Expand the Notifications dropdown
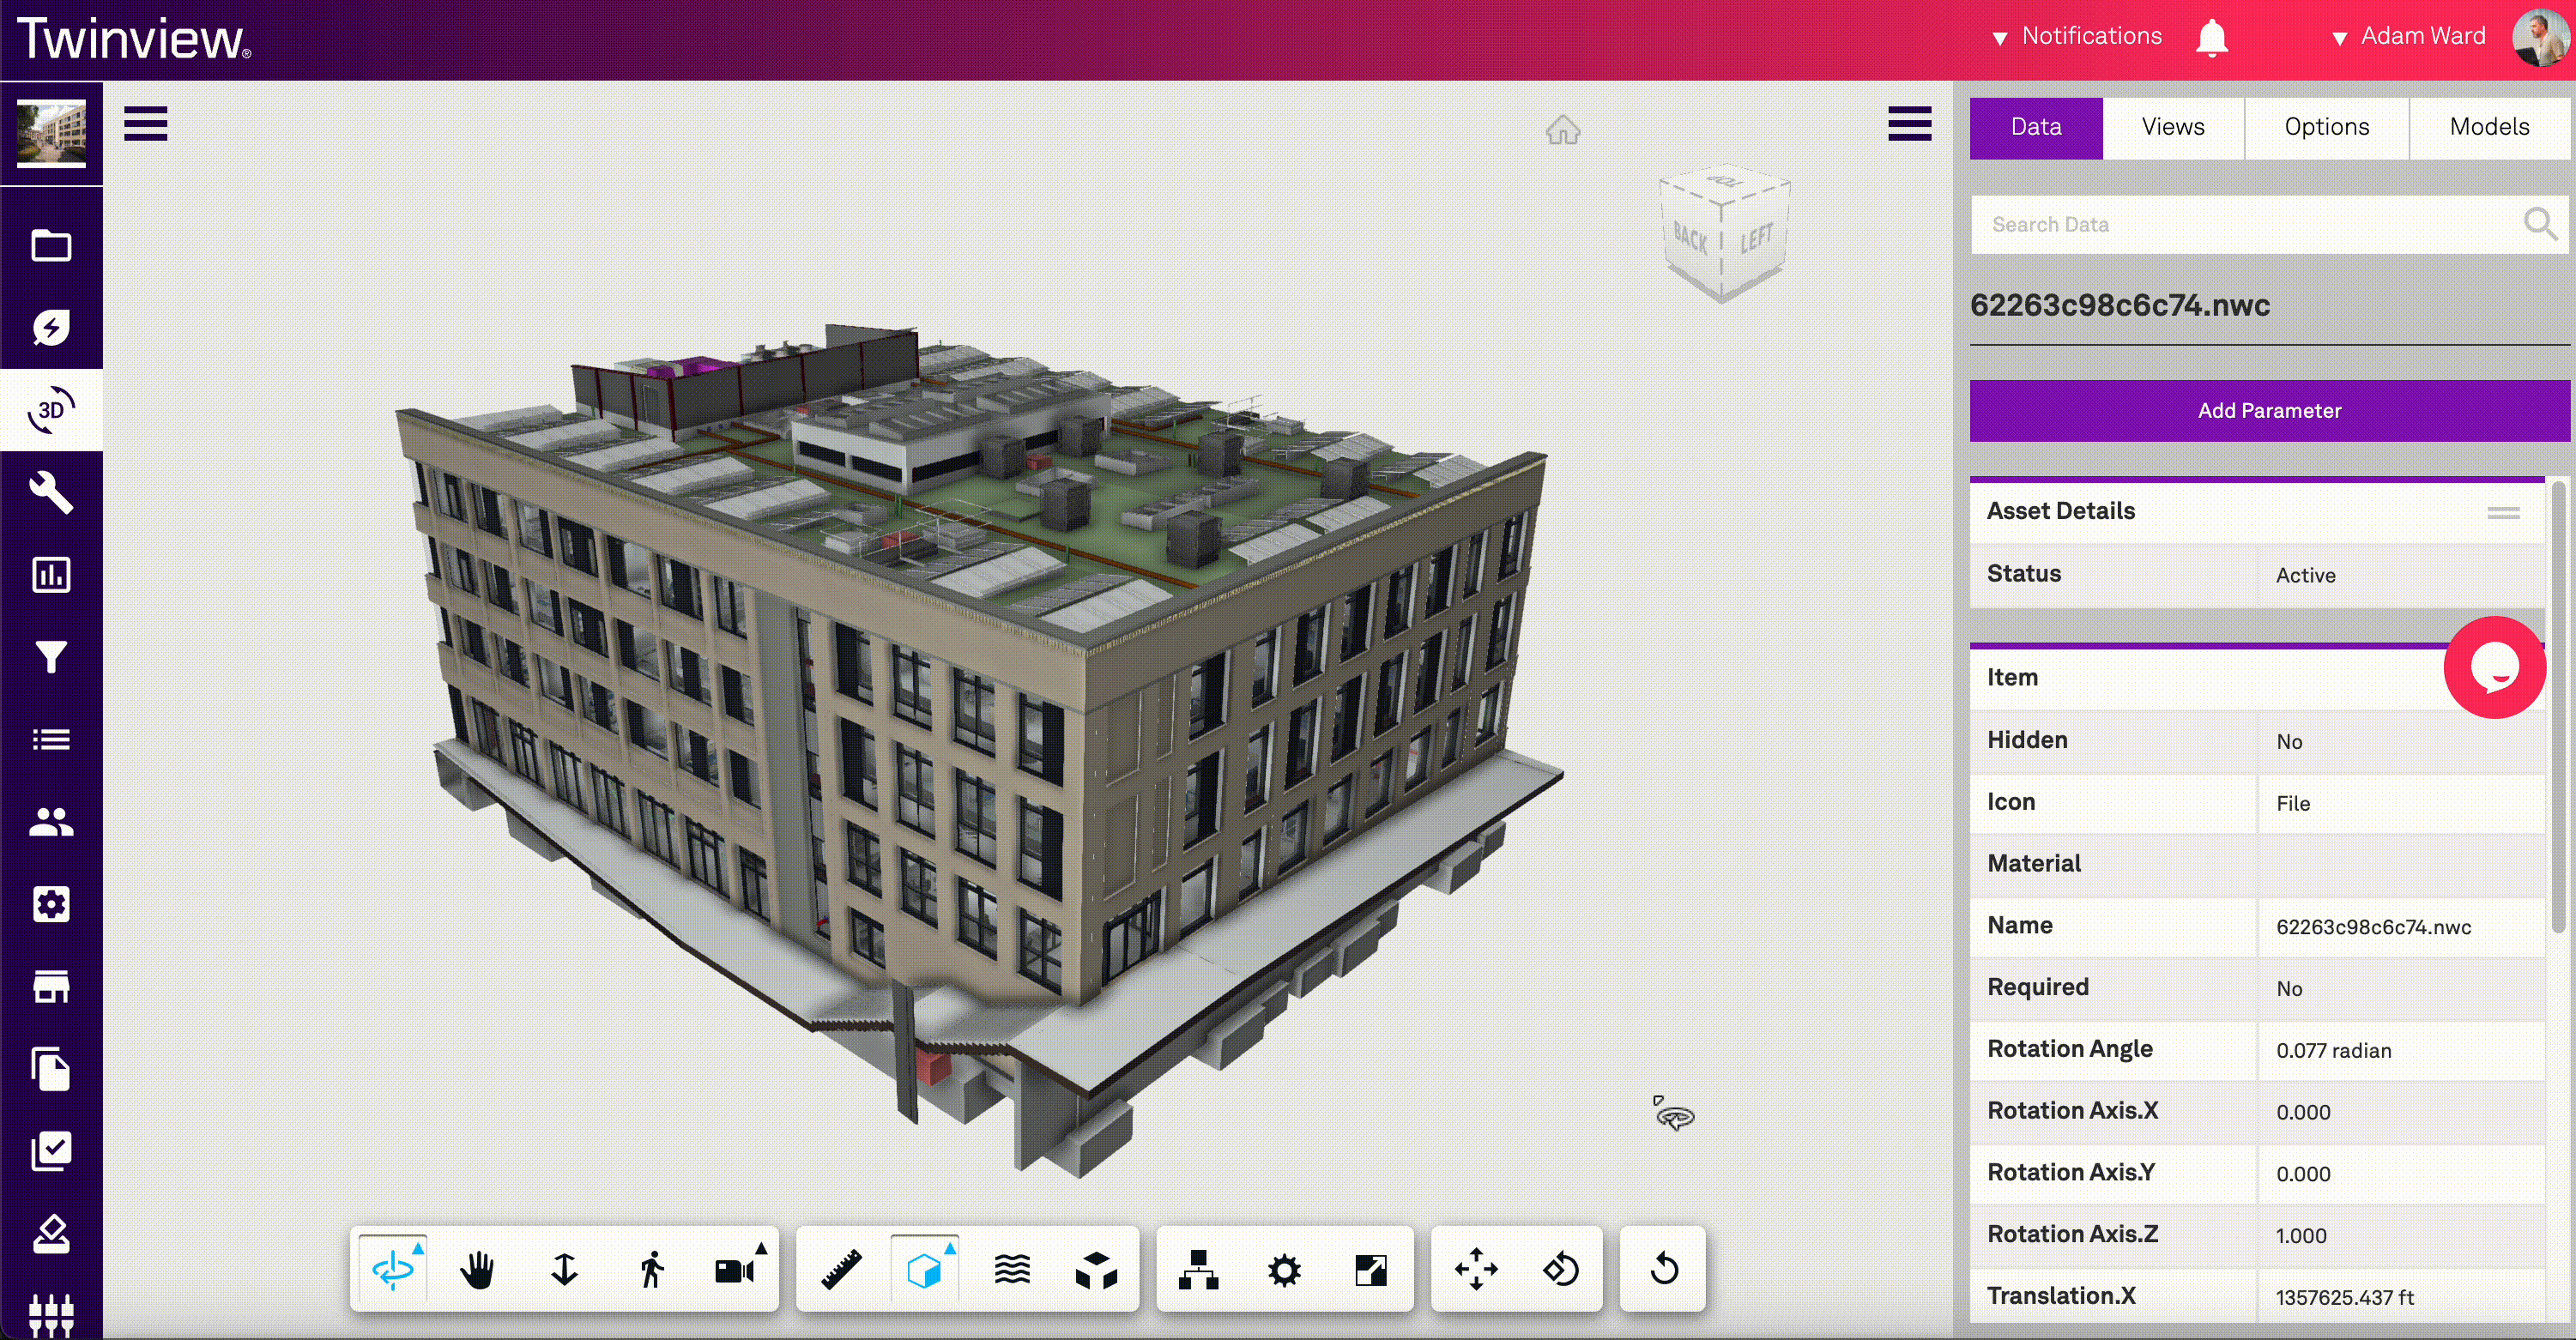This screenshot has width=2576, height=1340. tap(2090, 37)
